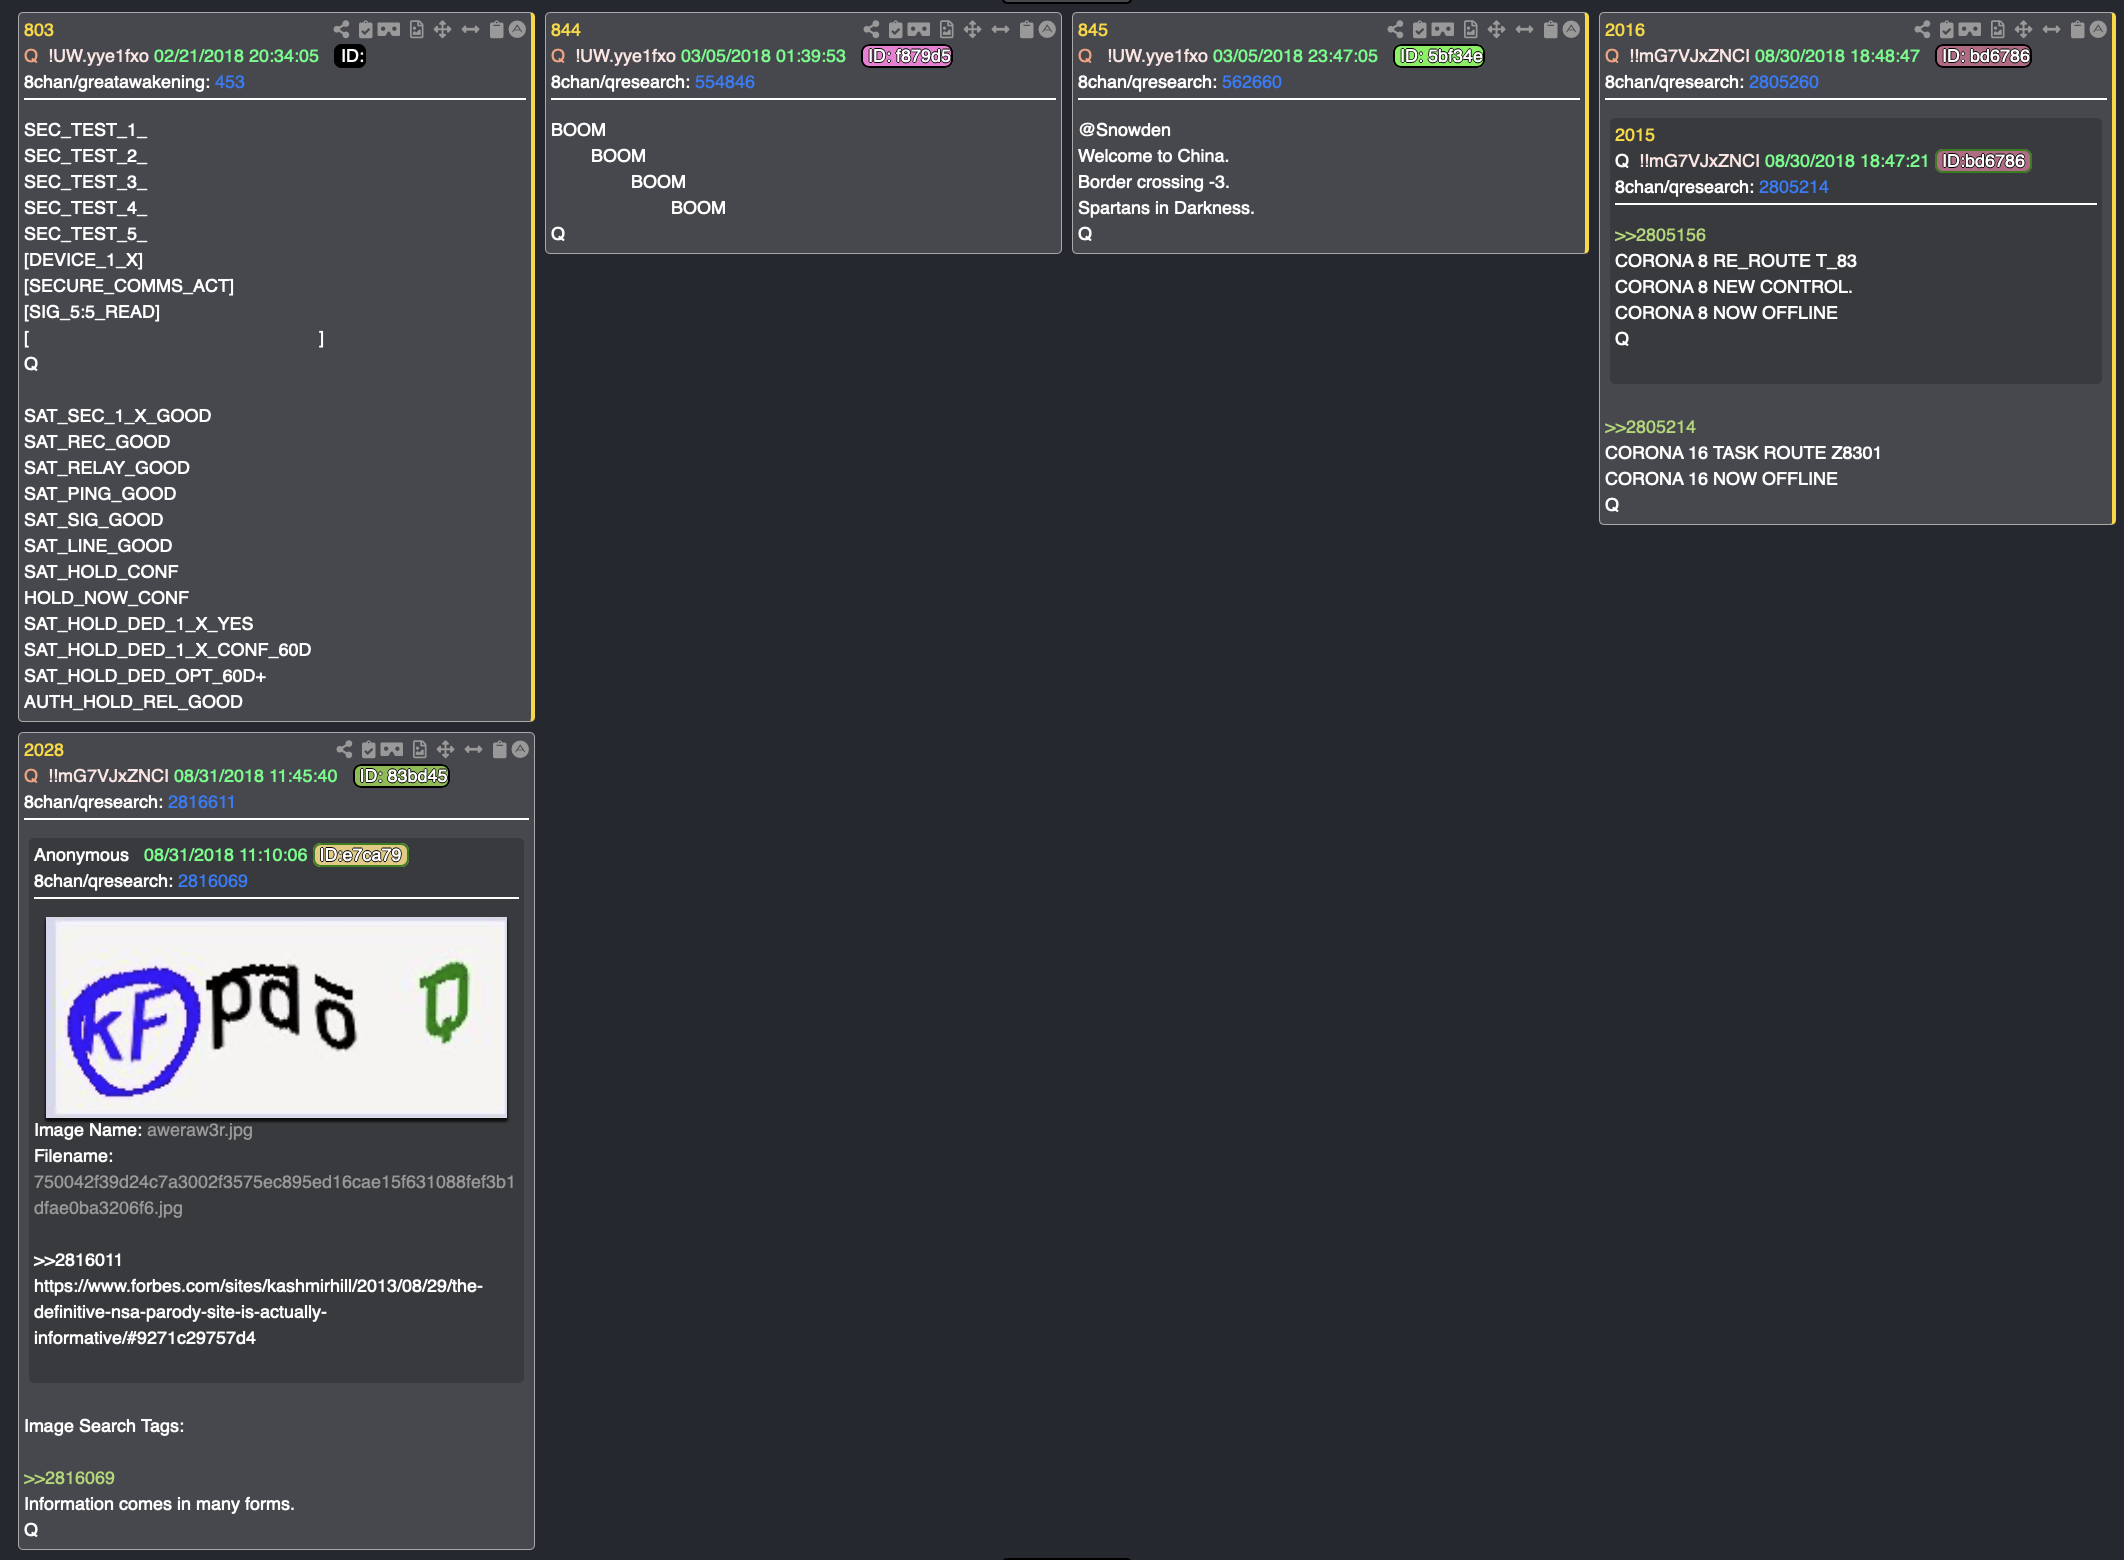
Task: Collapse post 2016 with the up-arrow circle
Action: pyautogui.click(x=2098, y=30)
